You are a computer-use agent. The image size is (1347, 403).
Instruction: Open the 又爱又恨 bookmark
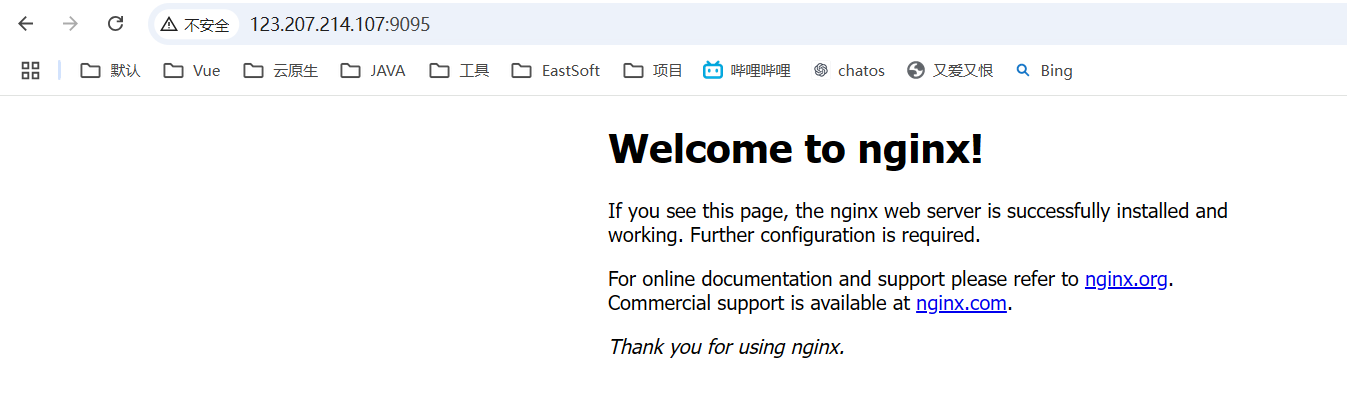coord(950,70)
